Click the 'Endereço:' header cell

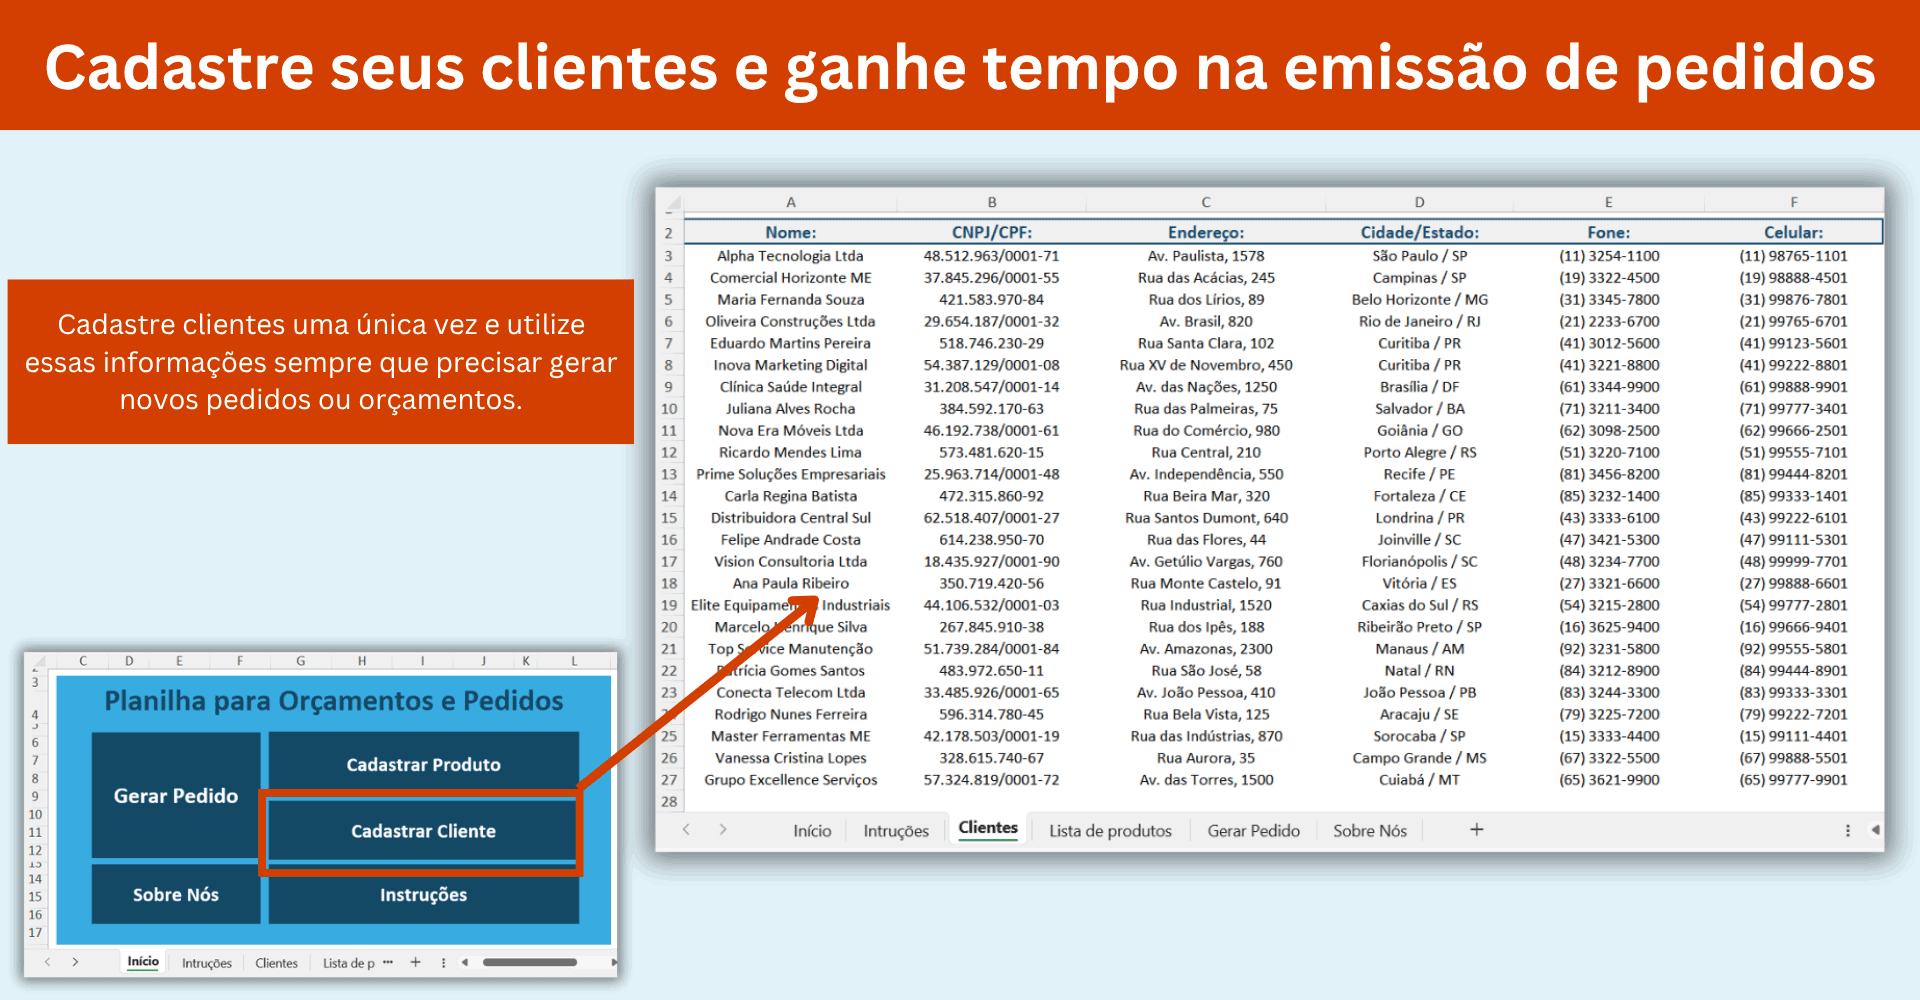coord(1206,232)
